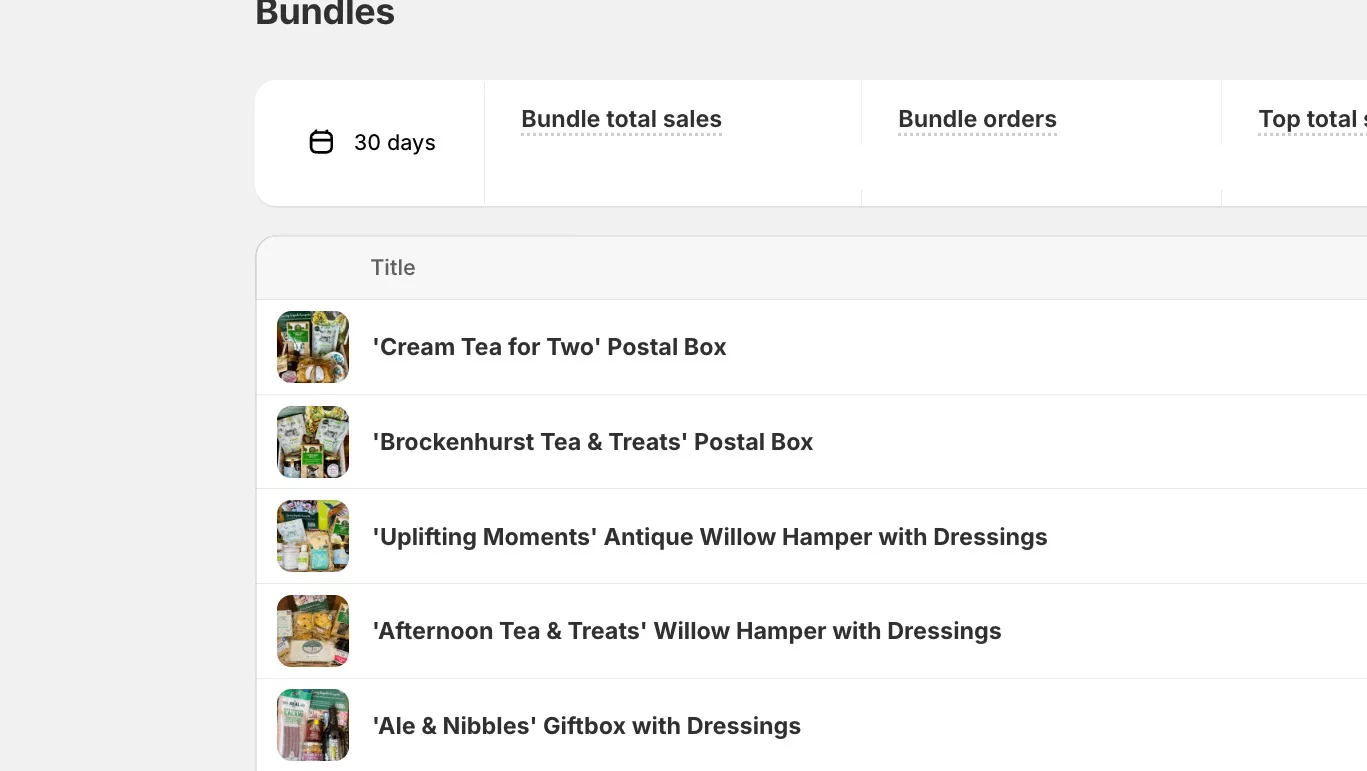Select the Bundle orders metric tab
The height and width of the screenshot is (771, 1367).
coord(977,119)
